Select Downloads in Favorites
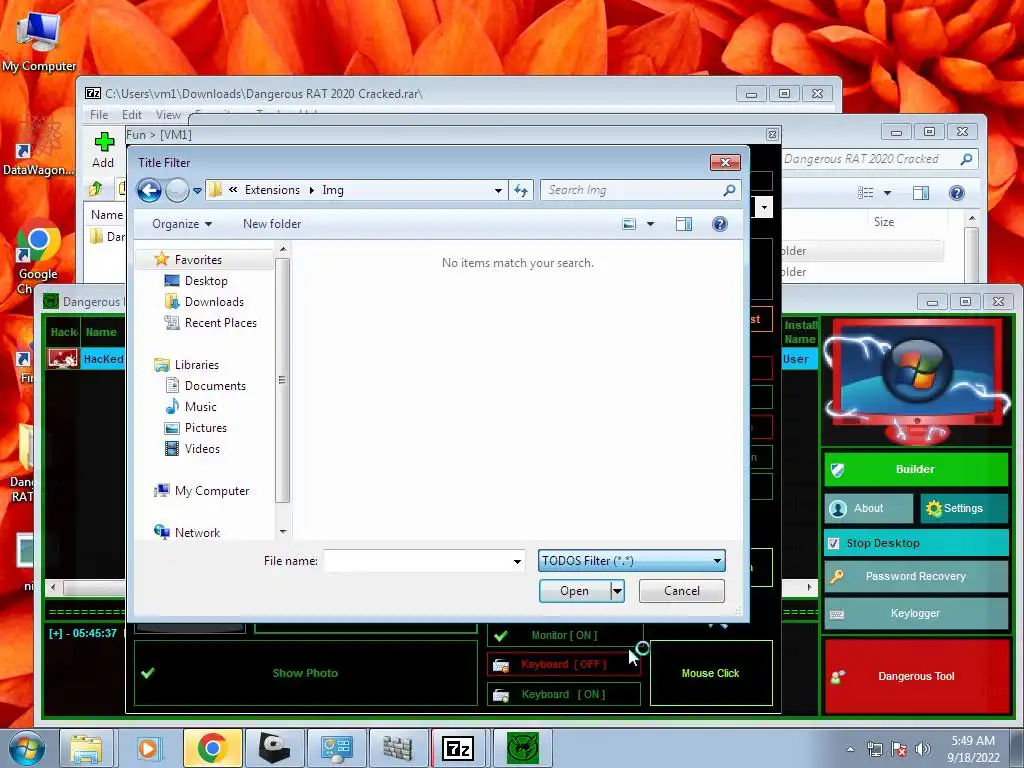Viewport: 1024px width, 768px height. tap(214, 302)
